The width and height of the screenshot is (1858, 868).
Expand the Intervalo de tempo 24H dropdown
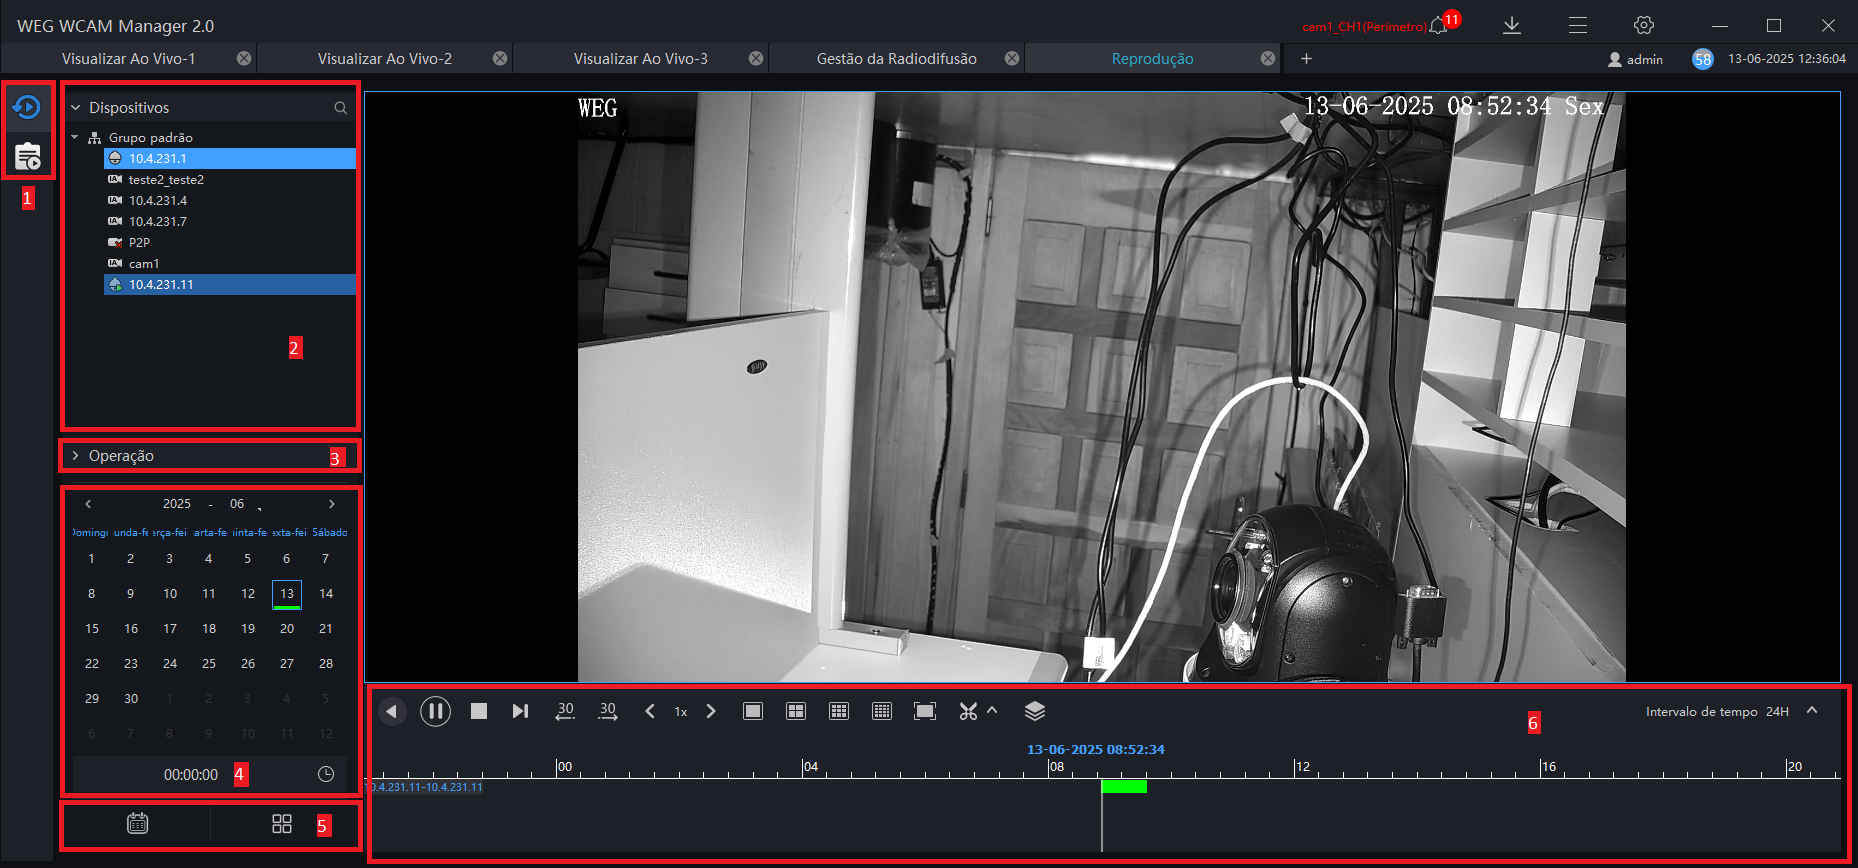click(1812, 711)
